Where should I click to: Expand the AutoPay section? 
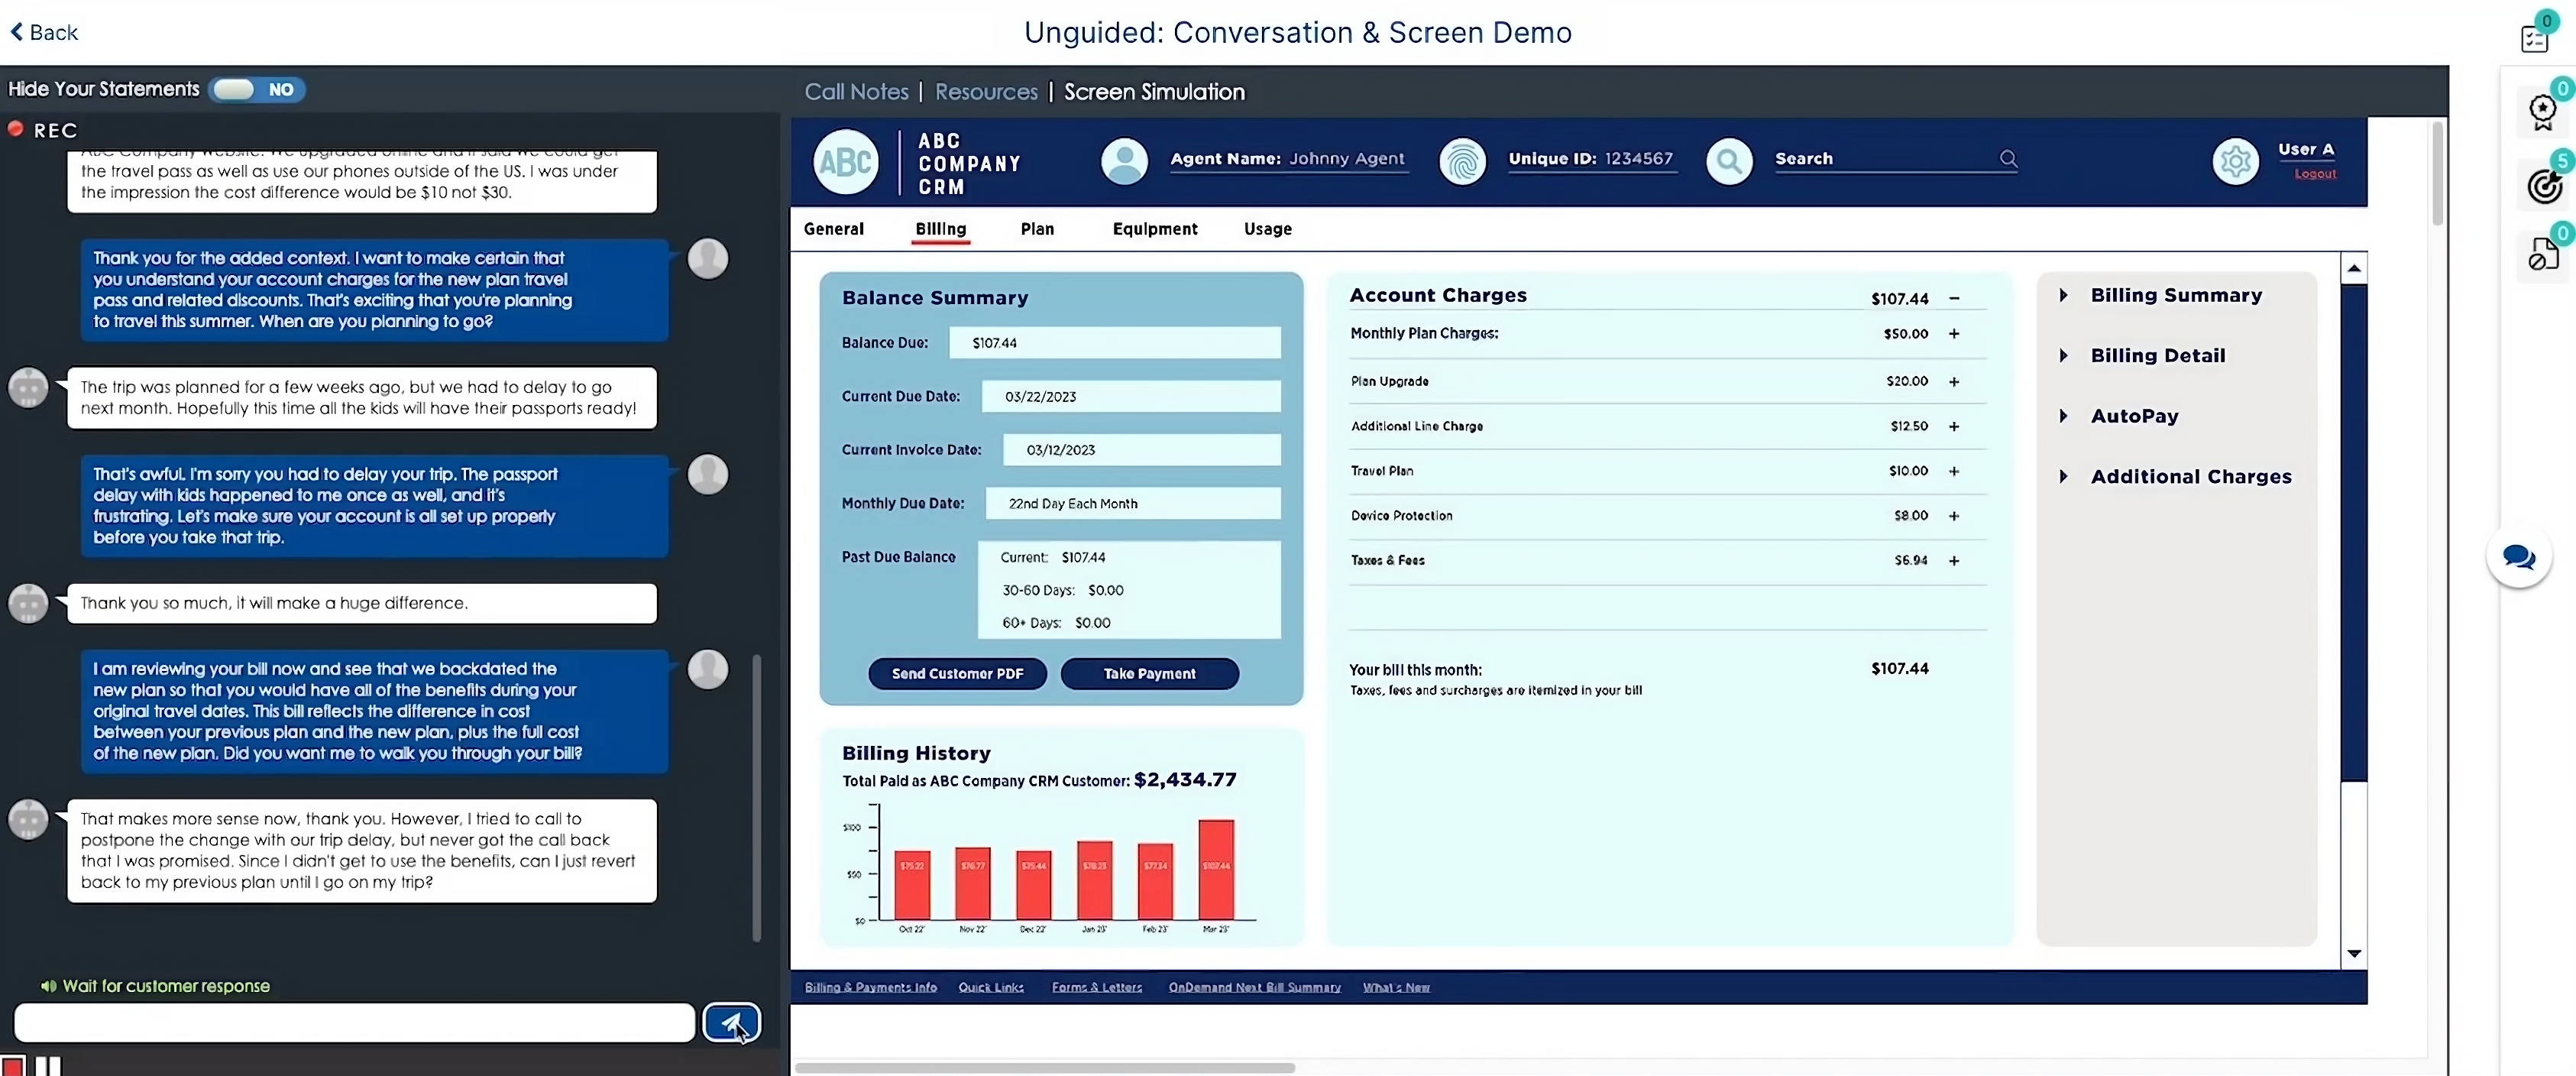(2134, 416)
